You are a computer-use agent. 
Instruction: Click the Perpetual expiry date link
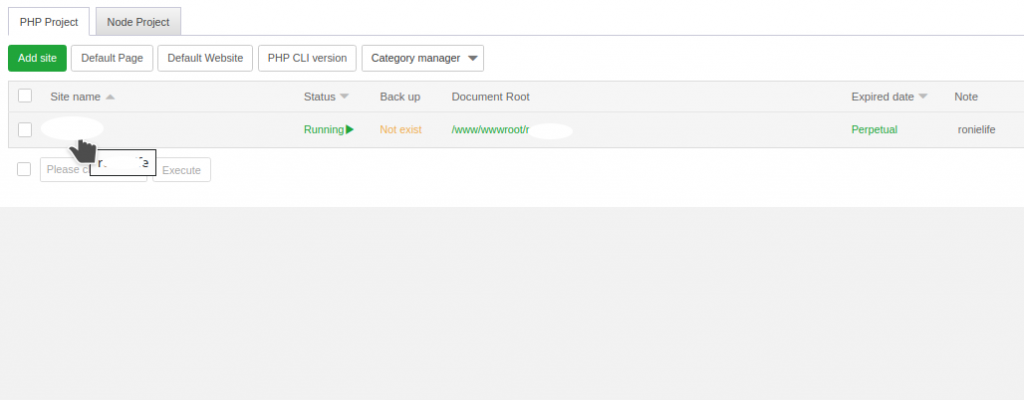click(x=875, y=130)
